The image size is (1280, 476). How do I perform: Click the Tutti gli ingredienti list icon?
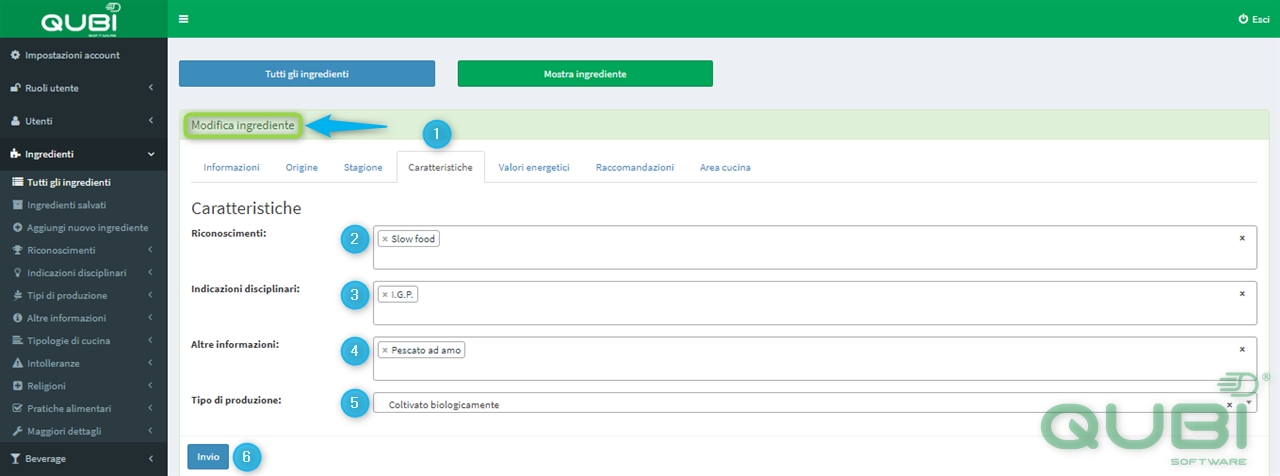click(x=17, y=182)
